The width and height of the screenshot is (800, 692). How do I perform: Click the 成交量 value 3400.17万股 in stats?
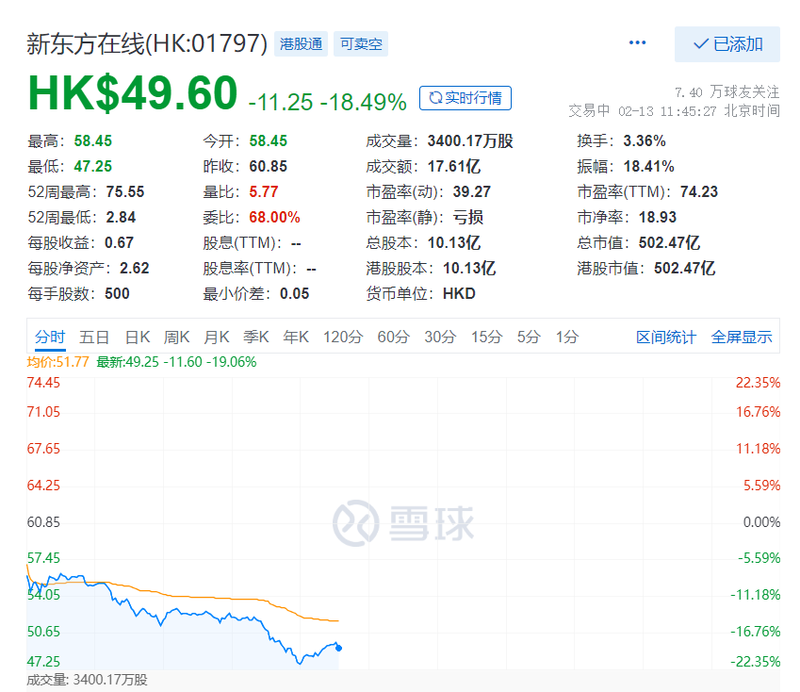click(470, 141)
